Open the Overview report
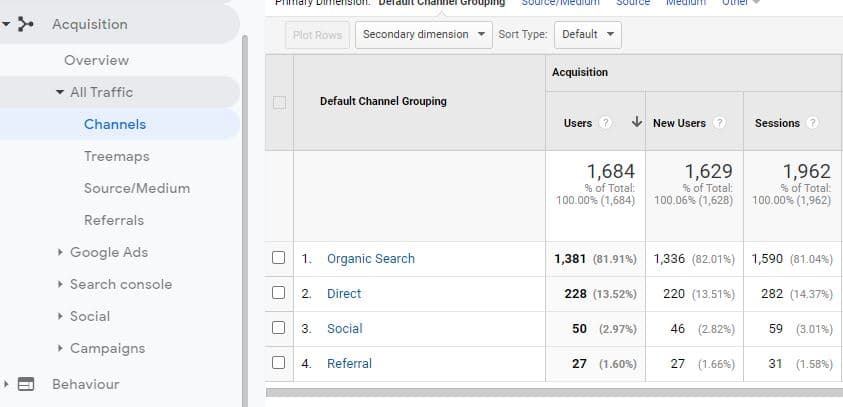Screen dimensions: 843x407 [x=96, y=60]
